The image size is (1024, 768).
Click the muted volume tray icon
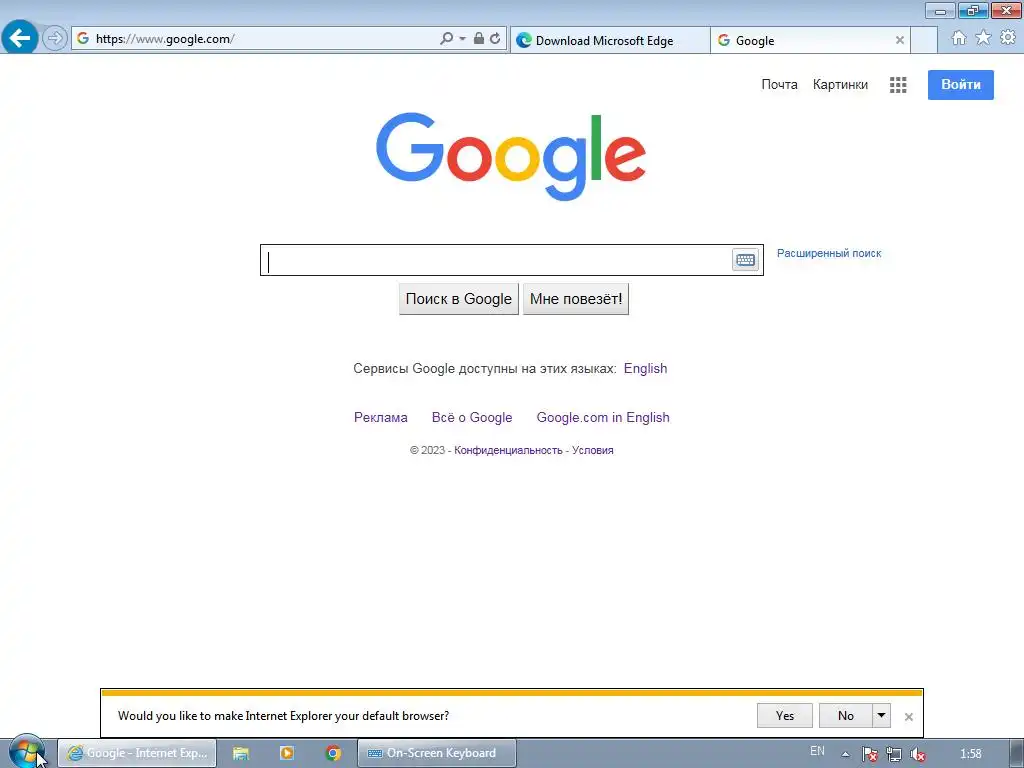pos(918,754)
